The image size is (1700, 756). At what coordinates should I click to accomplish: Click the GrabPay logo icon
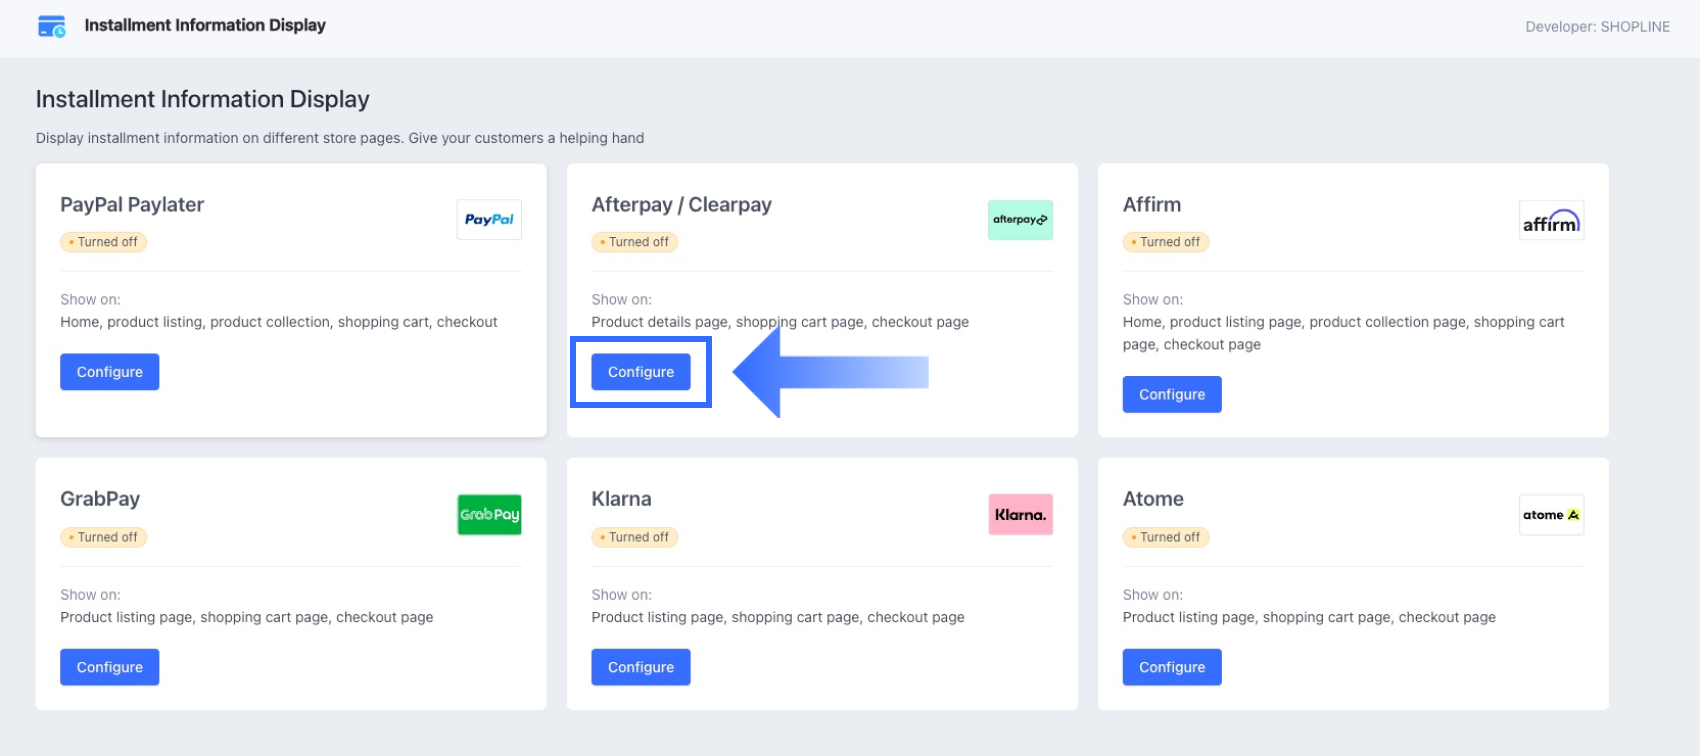click(x=489, y=515)
